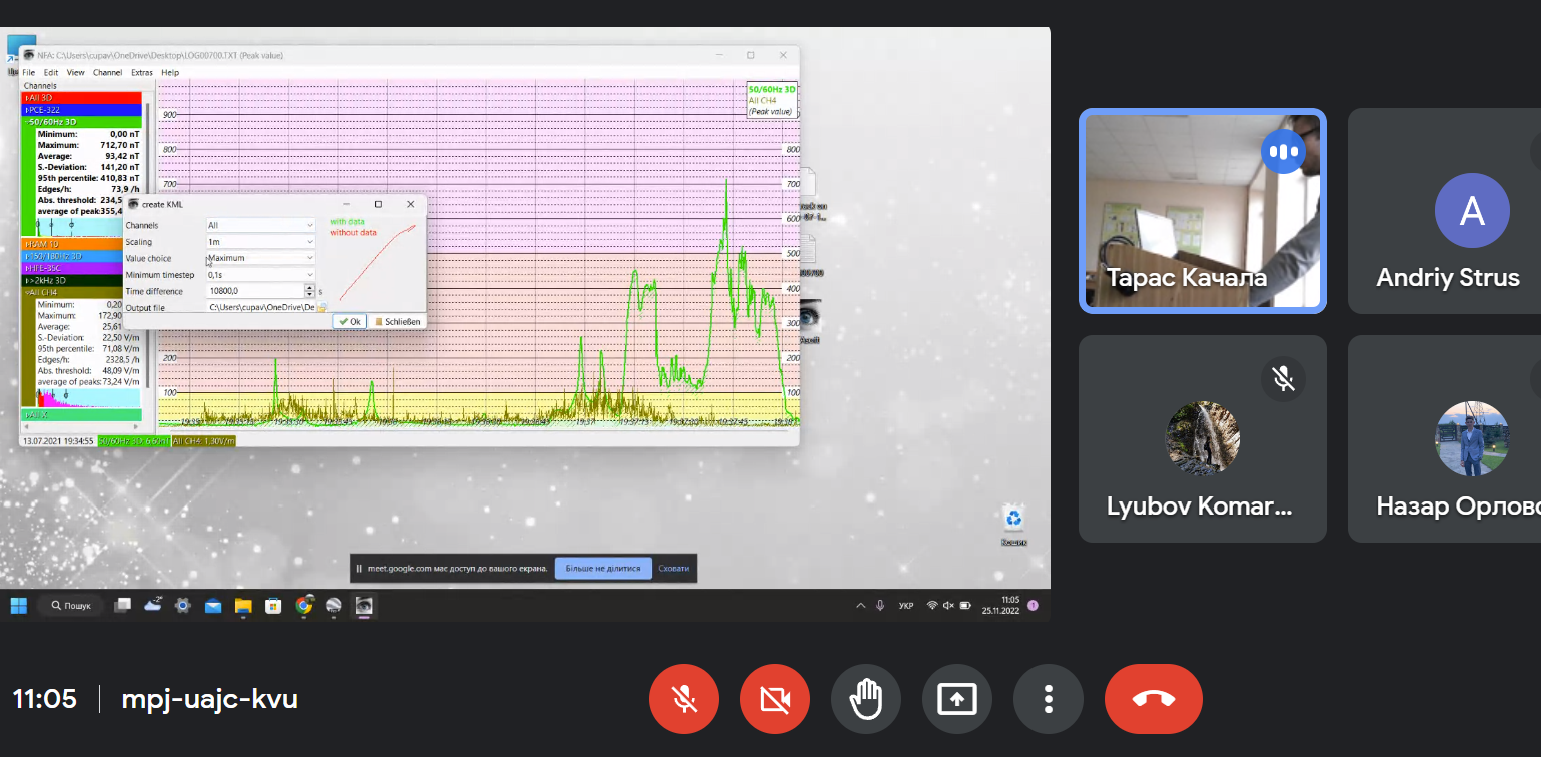
Task: Open the Extras menu
Action: coord(141,72)
